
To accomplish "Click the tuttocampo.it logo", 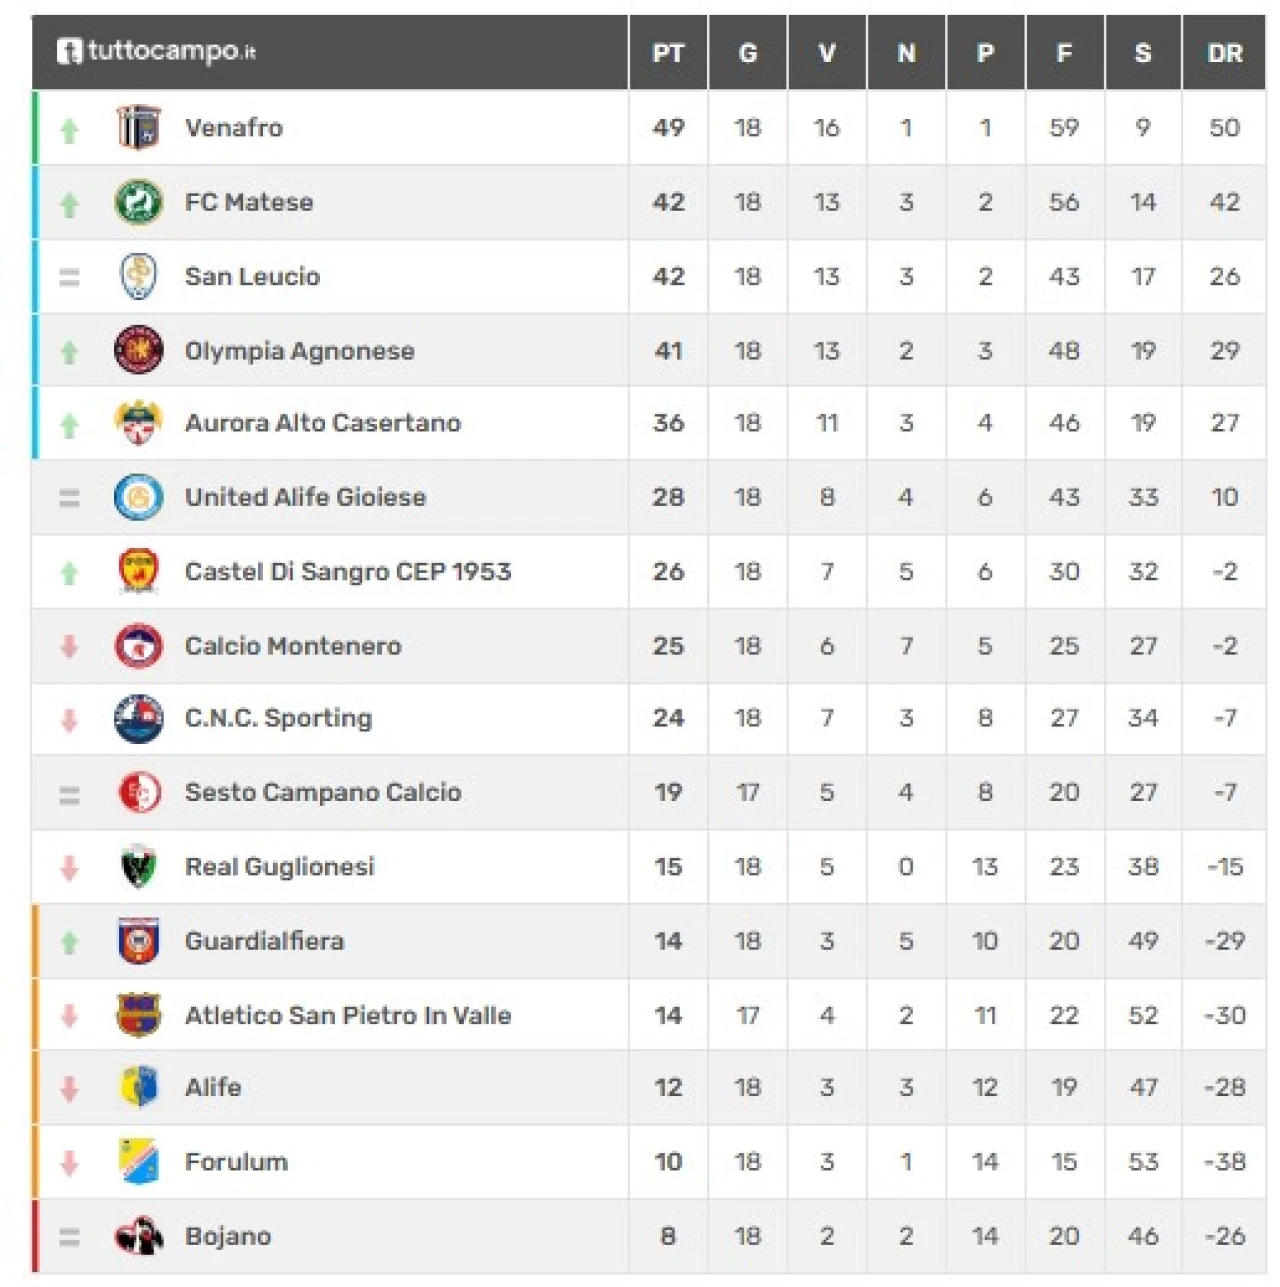I will pyautogui.click(x=156, y=50).
